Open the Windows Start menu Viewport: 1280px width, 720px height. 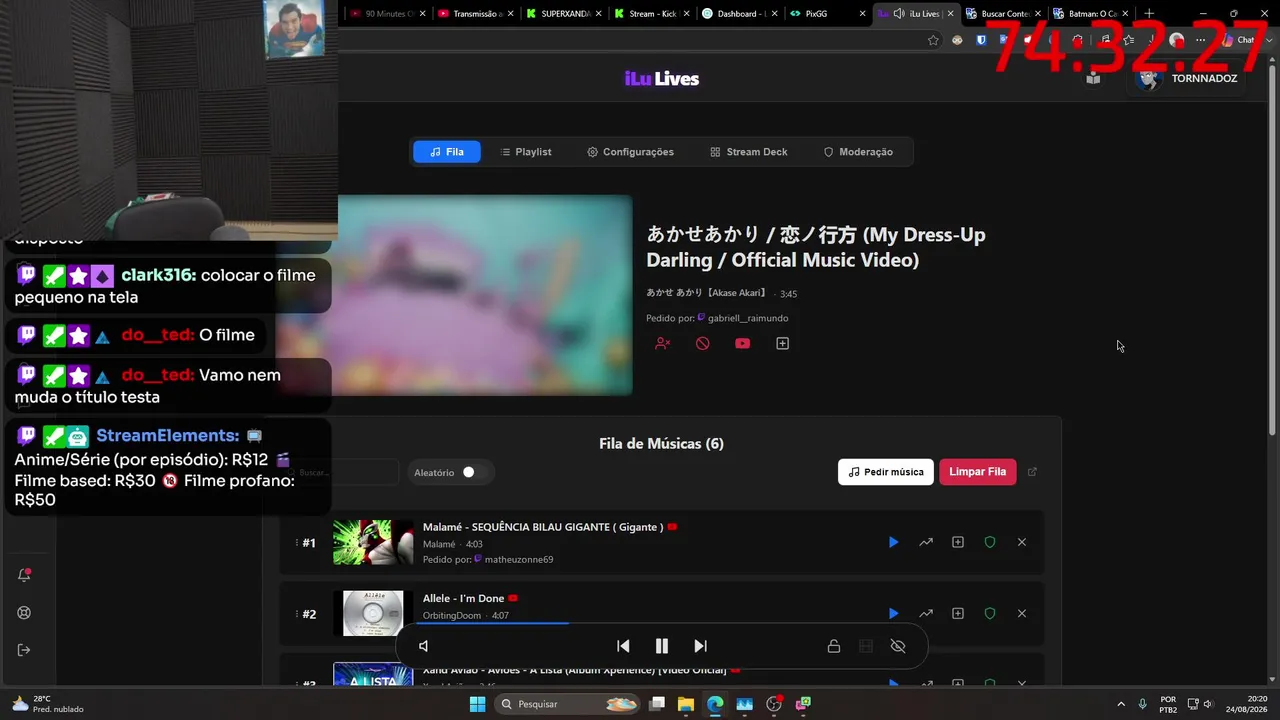pyautogui.click(x=477, y=704)
